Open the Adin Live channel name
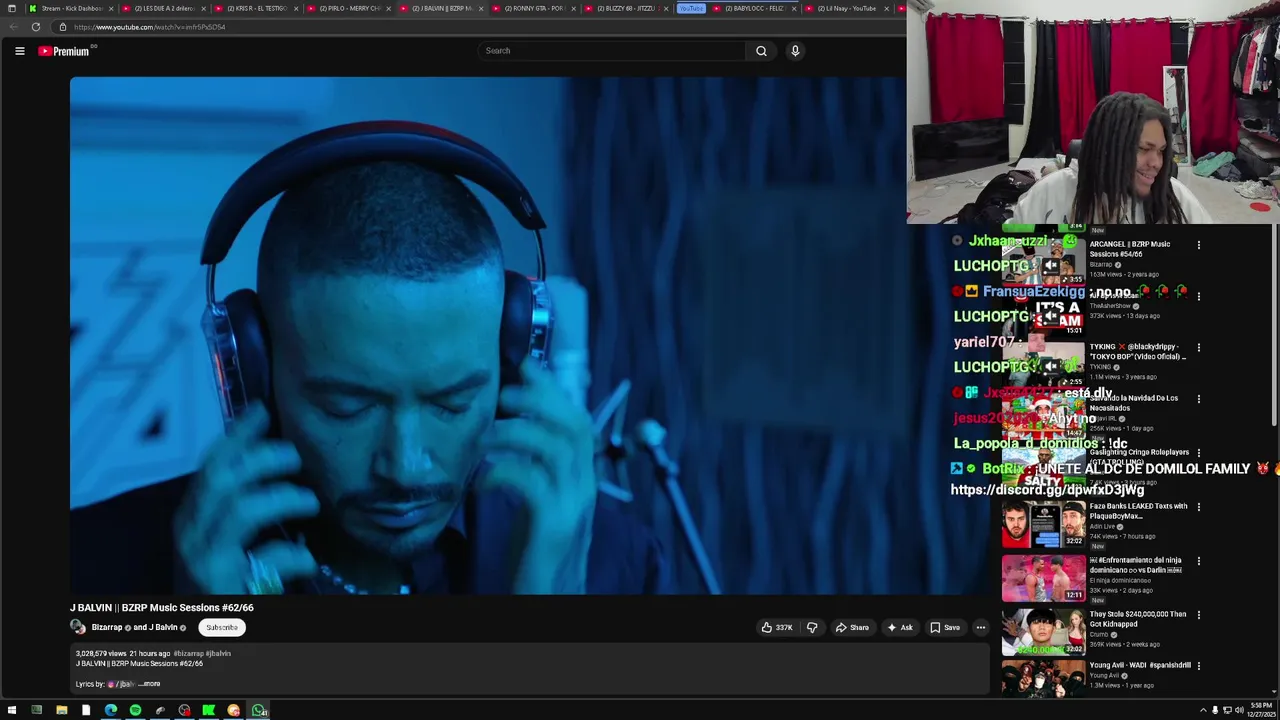1280x720 pixels. [1102, 527]
